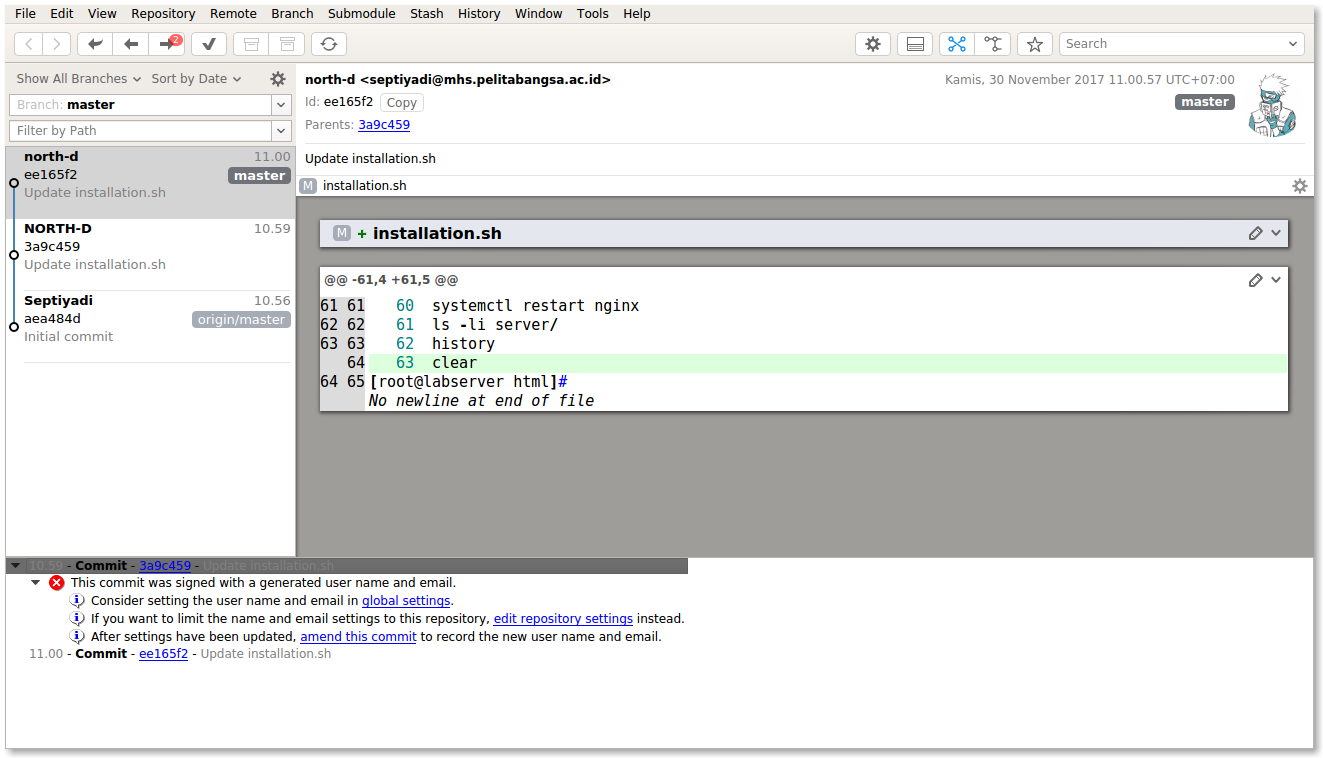Image resolution: width=1323 pixels, height=758 pixels.
Task: Open the Stash menu
Action: pyautogui.click(x=426, y=13)
